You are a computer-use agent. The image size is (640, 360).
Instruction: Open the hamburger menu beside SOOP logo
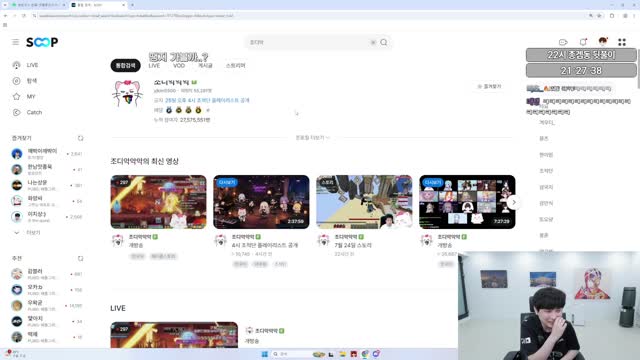point(16,42)
